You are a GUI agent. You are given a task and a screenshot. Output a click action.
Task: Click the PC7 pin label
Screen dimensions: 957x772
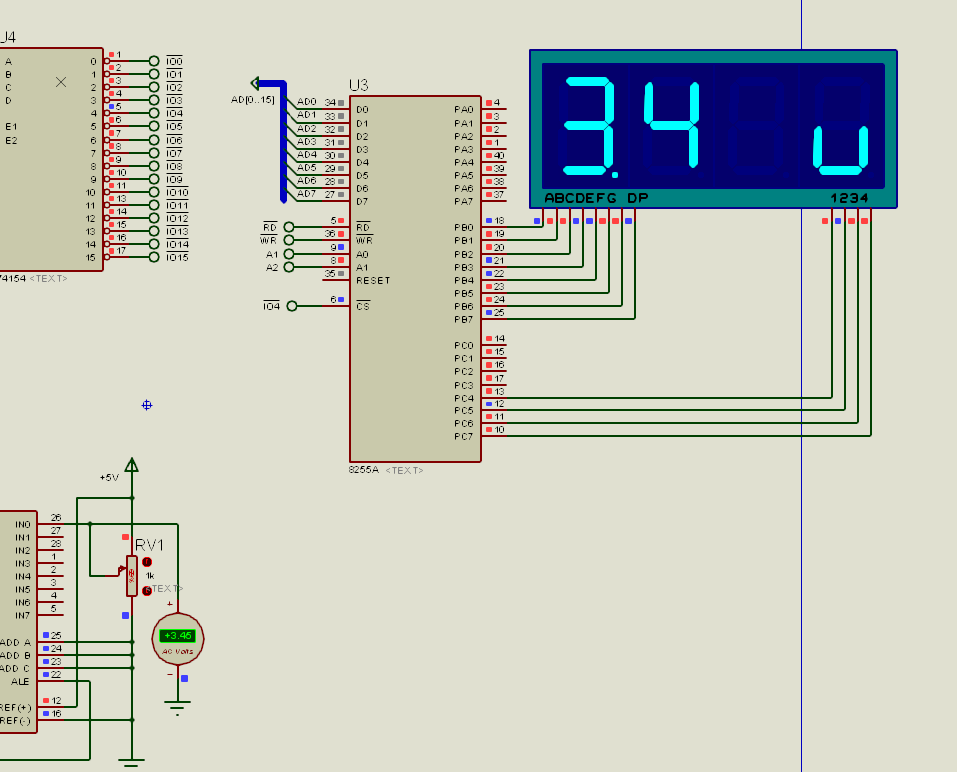pos(464,436)
